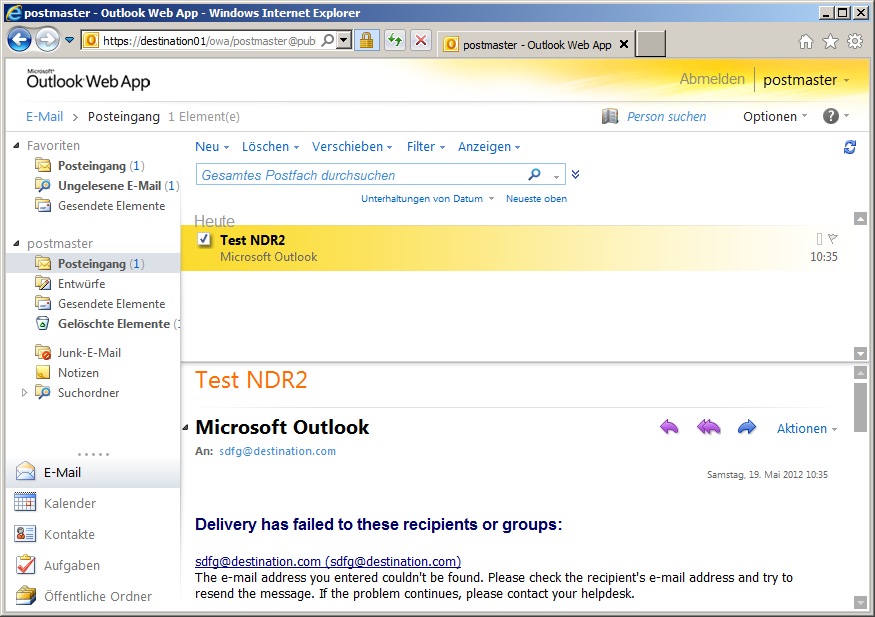875x617 pixels.
Task: Click the failed recipient sdfg@destination.com link
Action: pos(328,561)
